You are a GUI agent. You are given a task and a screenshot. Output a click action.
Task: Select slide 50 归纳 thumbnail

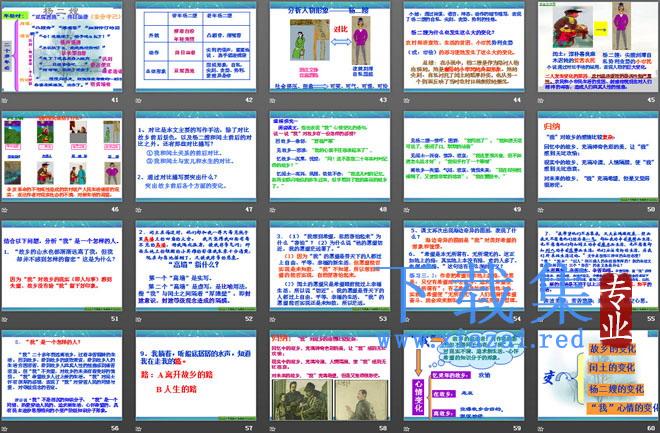(x=598, y=157)
